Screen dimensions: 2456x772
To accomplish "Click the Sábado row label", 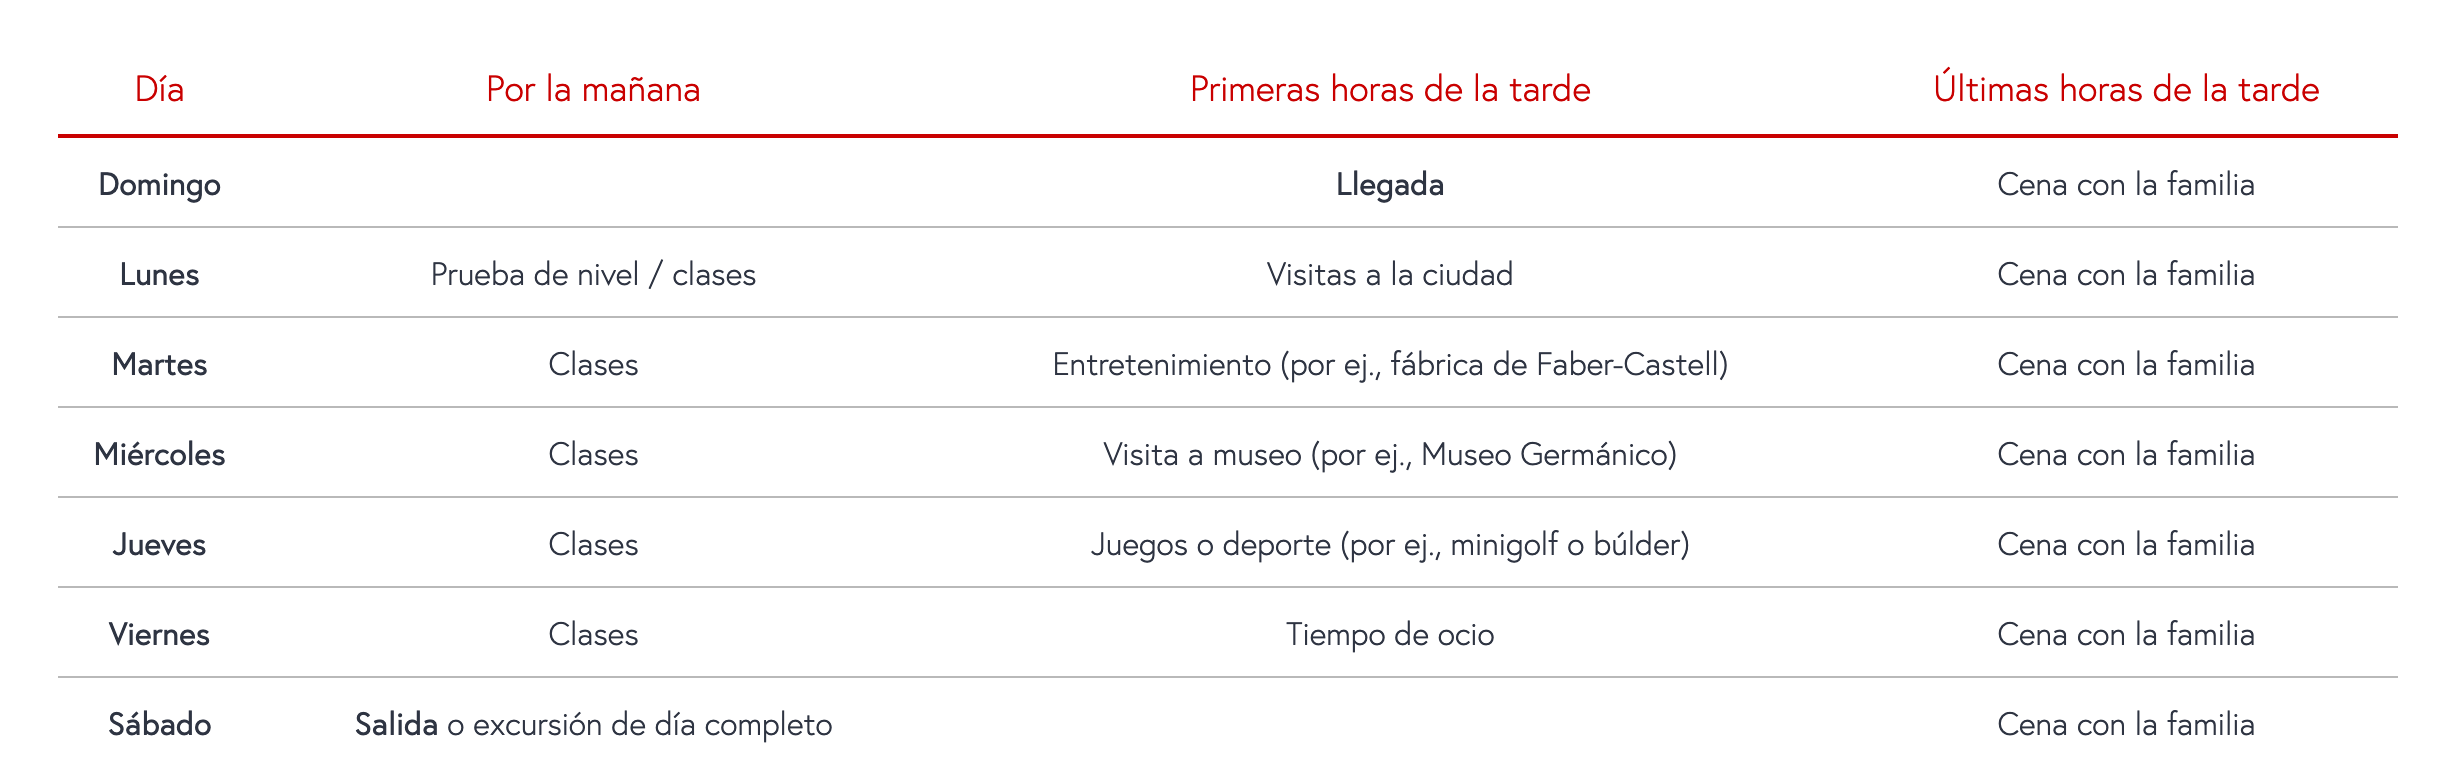I will tap(159, 725).
